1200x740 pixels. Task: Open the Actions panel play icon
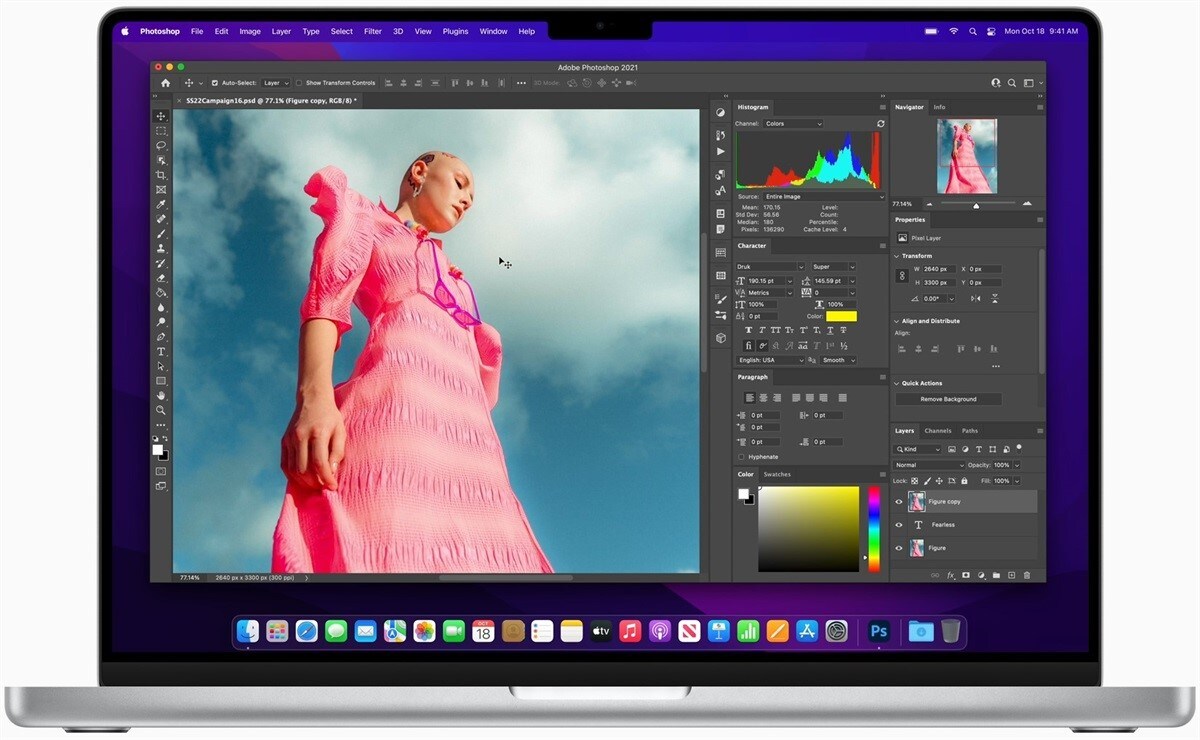[x=721, y=152]
